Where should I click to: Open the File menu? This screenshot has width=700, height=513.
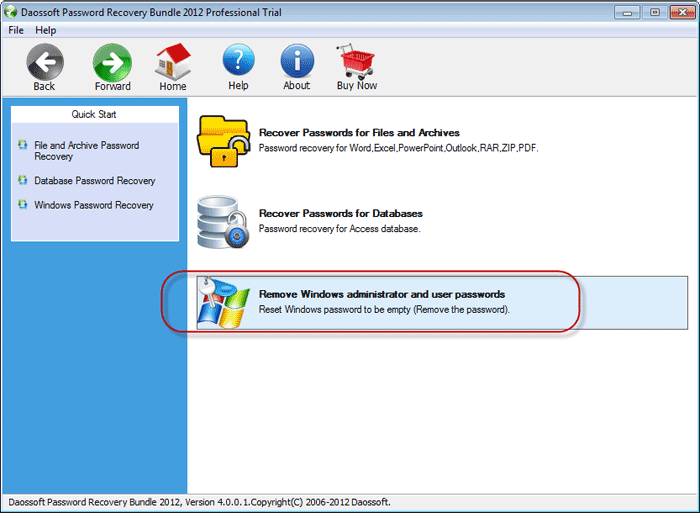[x=16, y=30]
